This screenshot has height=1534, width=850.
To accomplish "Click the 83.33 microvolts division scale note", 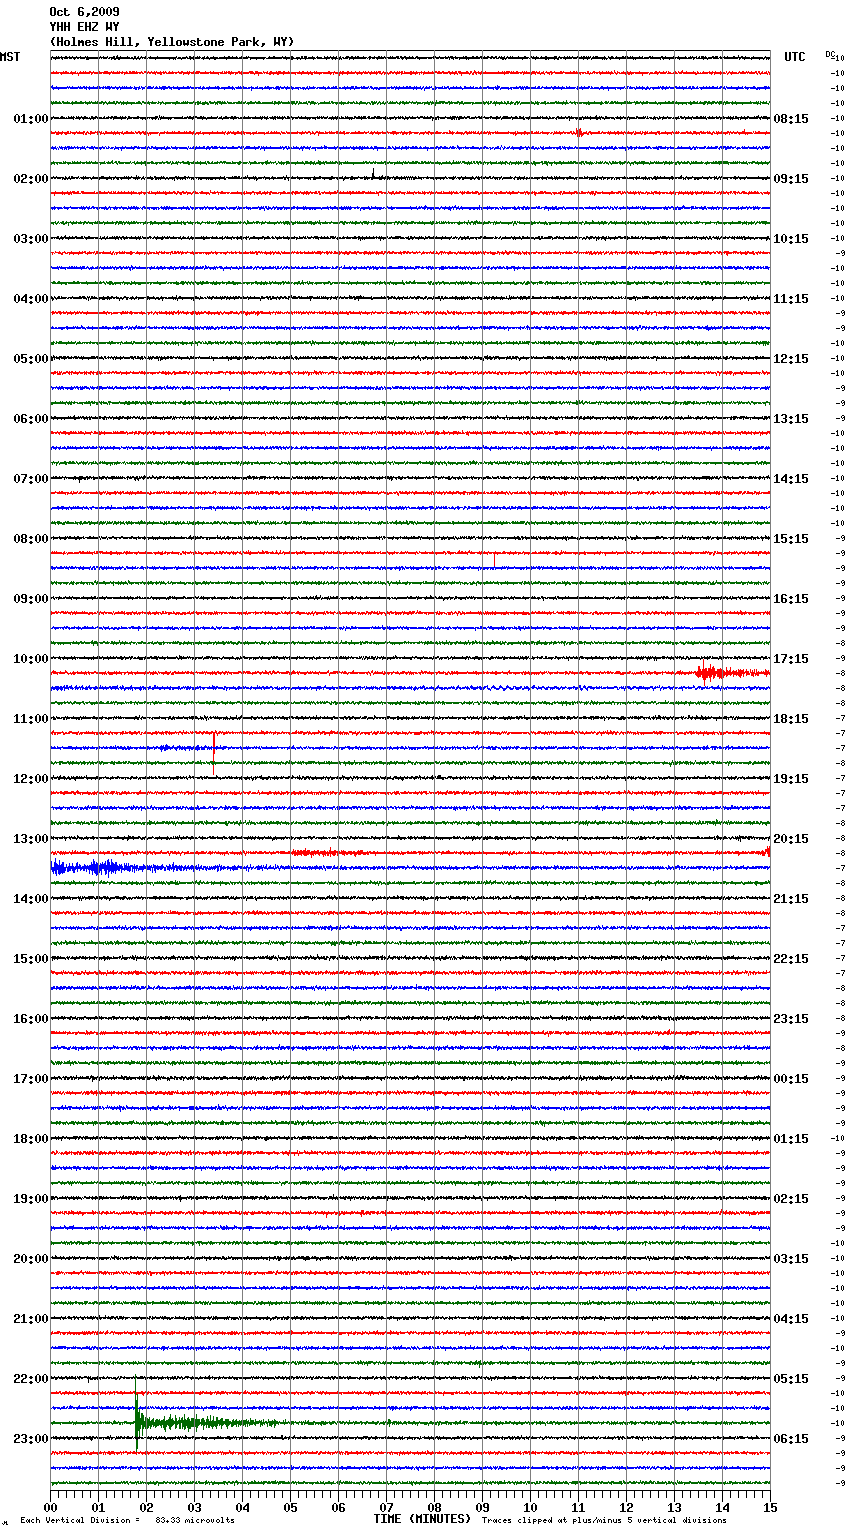I will 127,1520.
